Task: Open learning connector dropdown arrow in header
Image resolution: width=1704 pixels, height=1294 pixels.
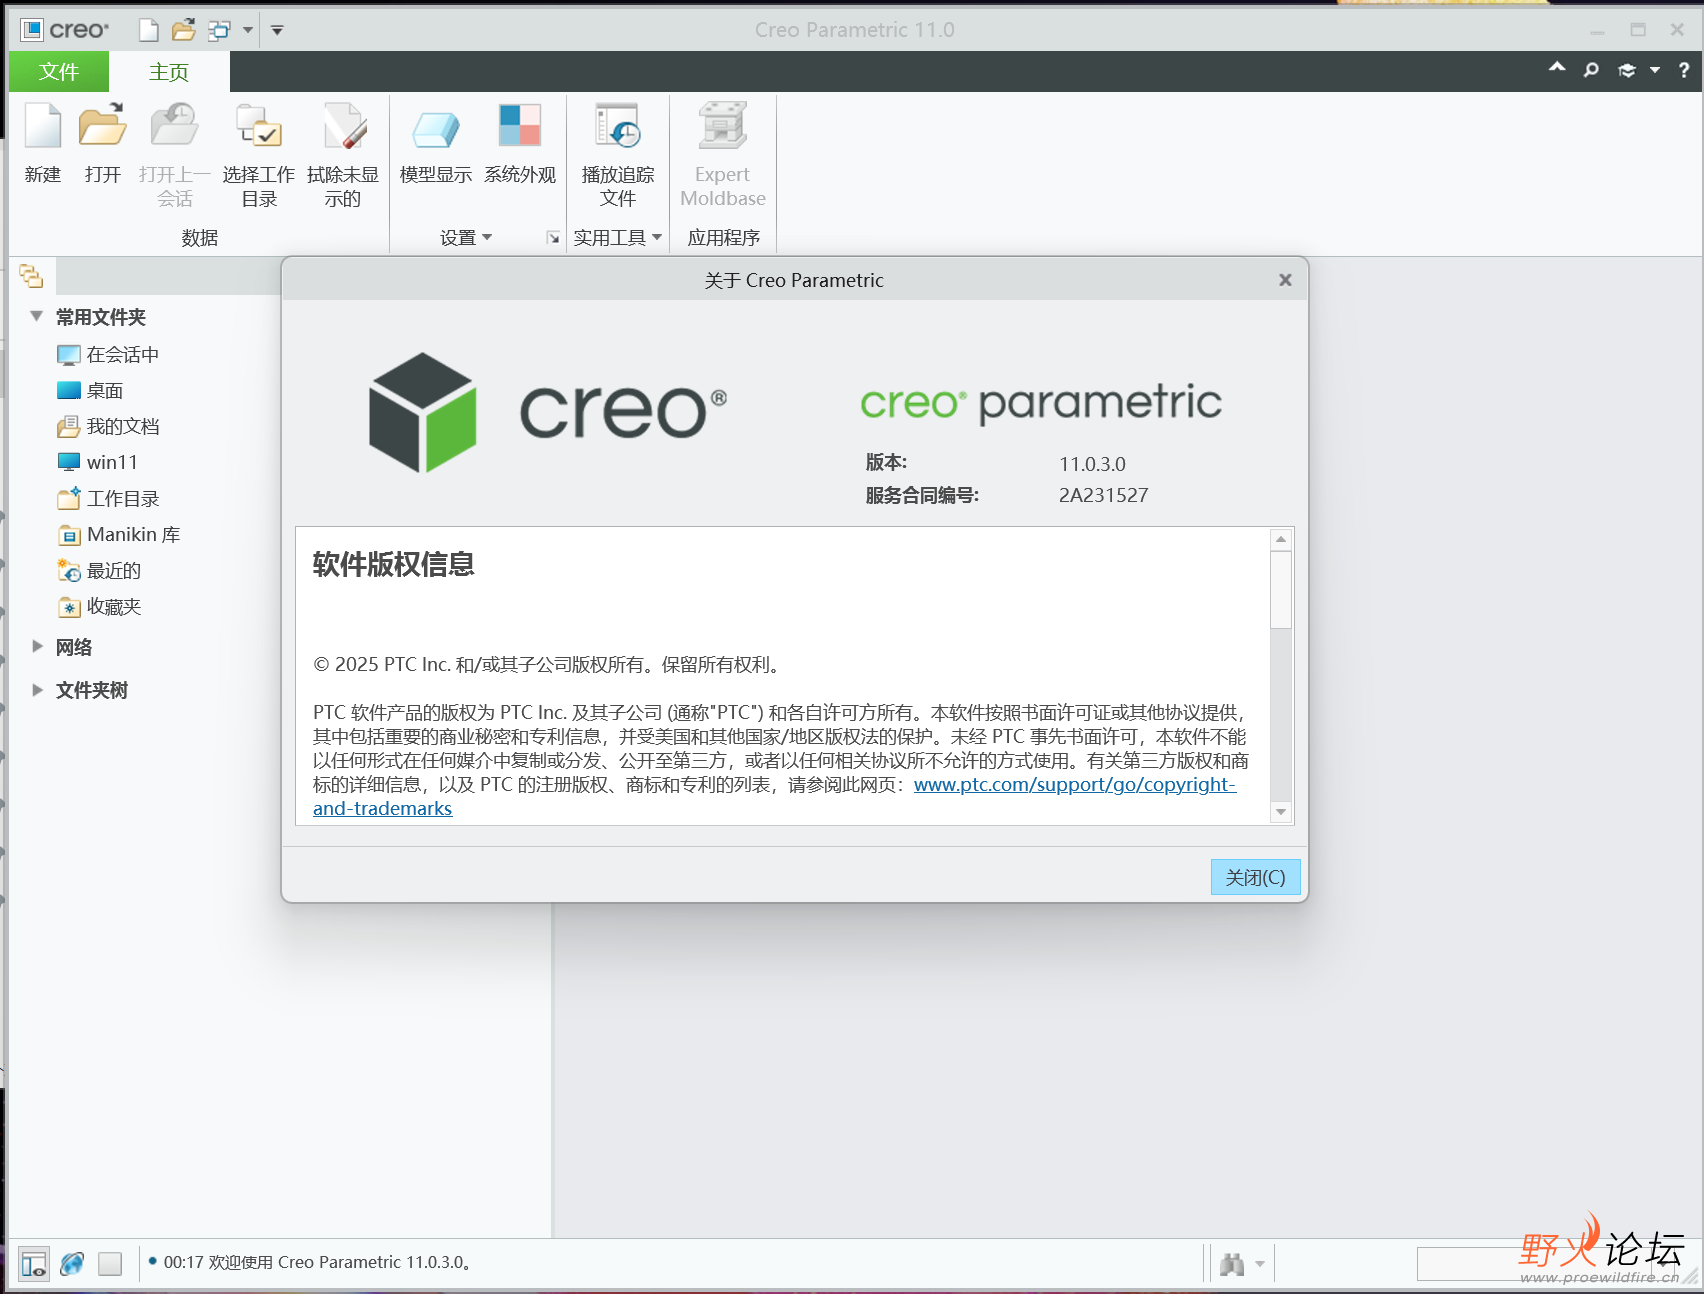Action: (1655, 70)
